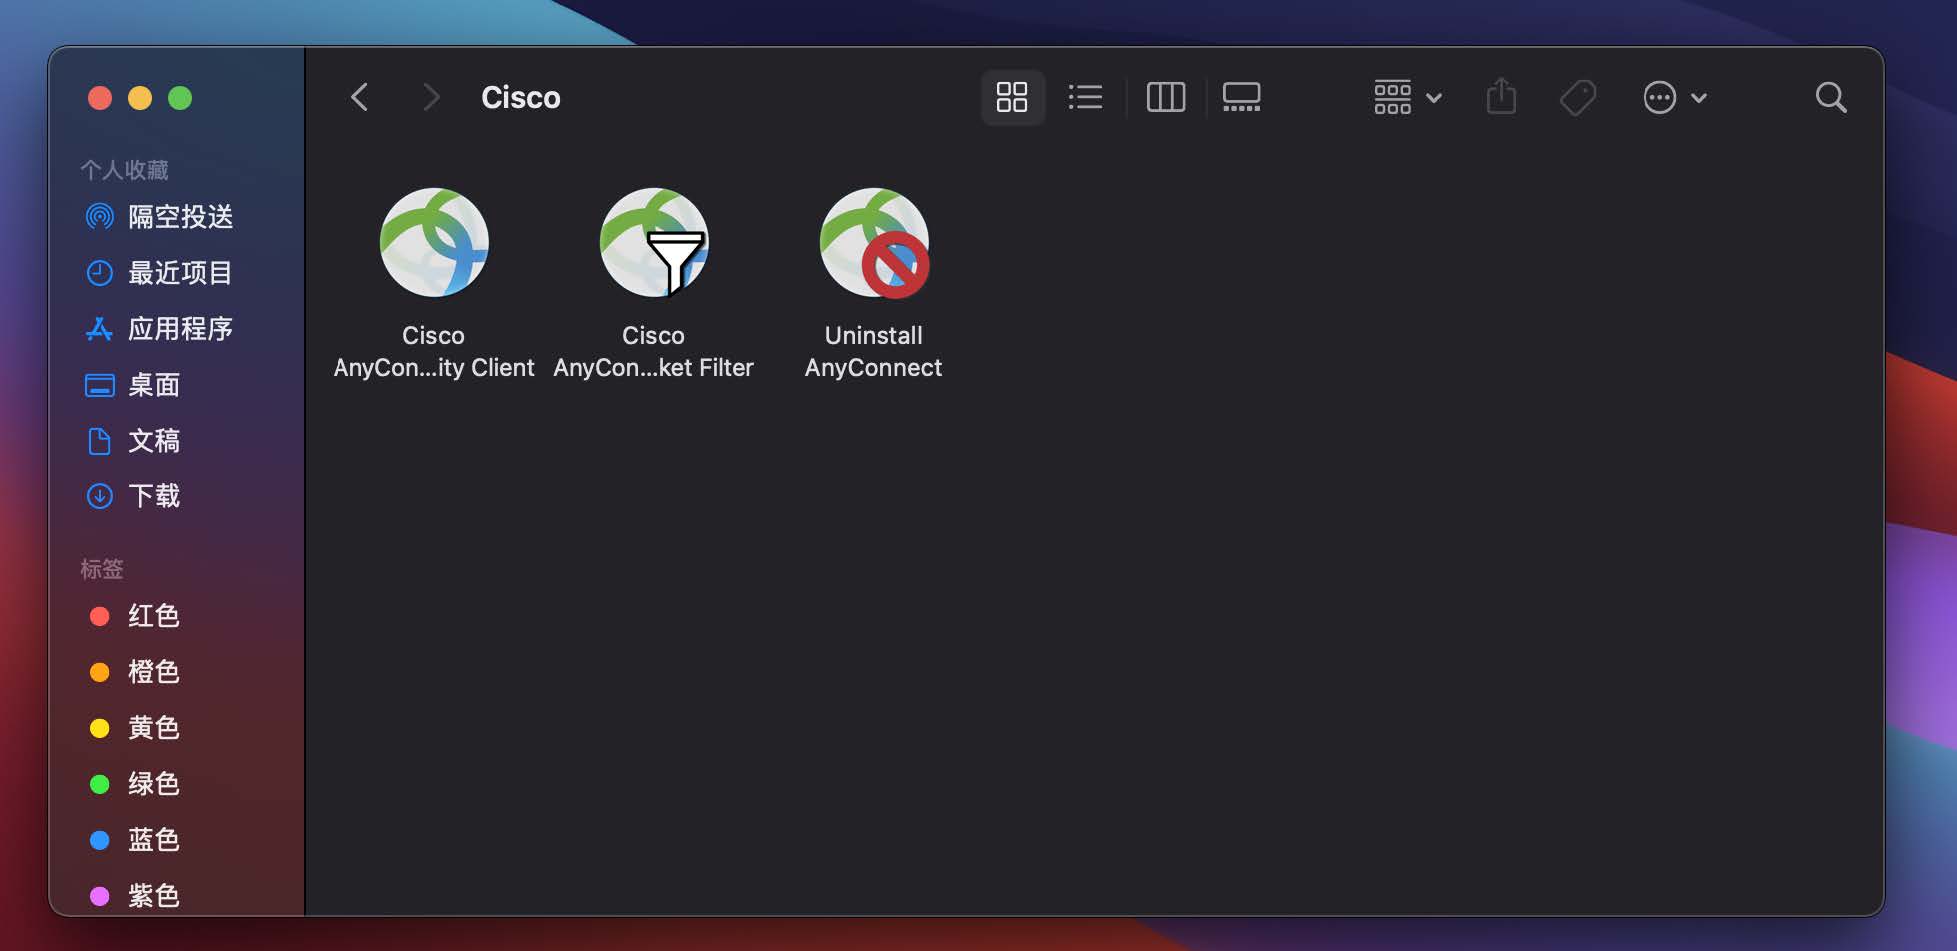
Task: Select the 红色 tag
Action: 153,616
